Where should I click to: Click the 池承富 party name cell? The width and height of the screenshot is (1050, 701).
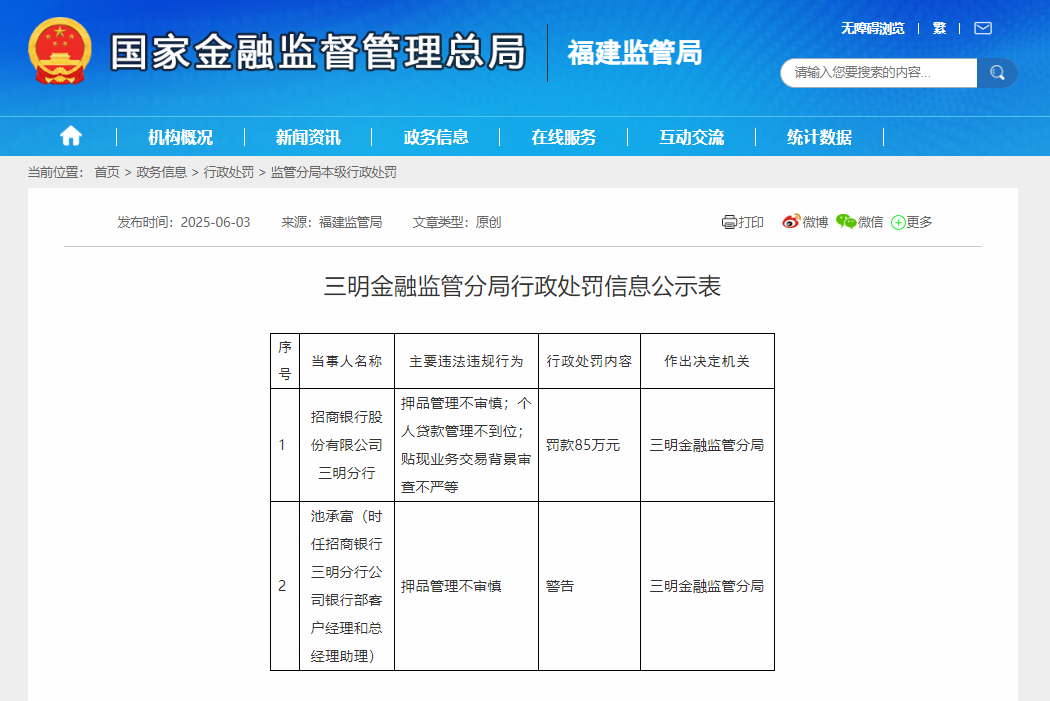(347, 586)
